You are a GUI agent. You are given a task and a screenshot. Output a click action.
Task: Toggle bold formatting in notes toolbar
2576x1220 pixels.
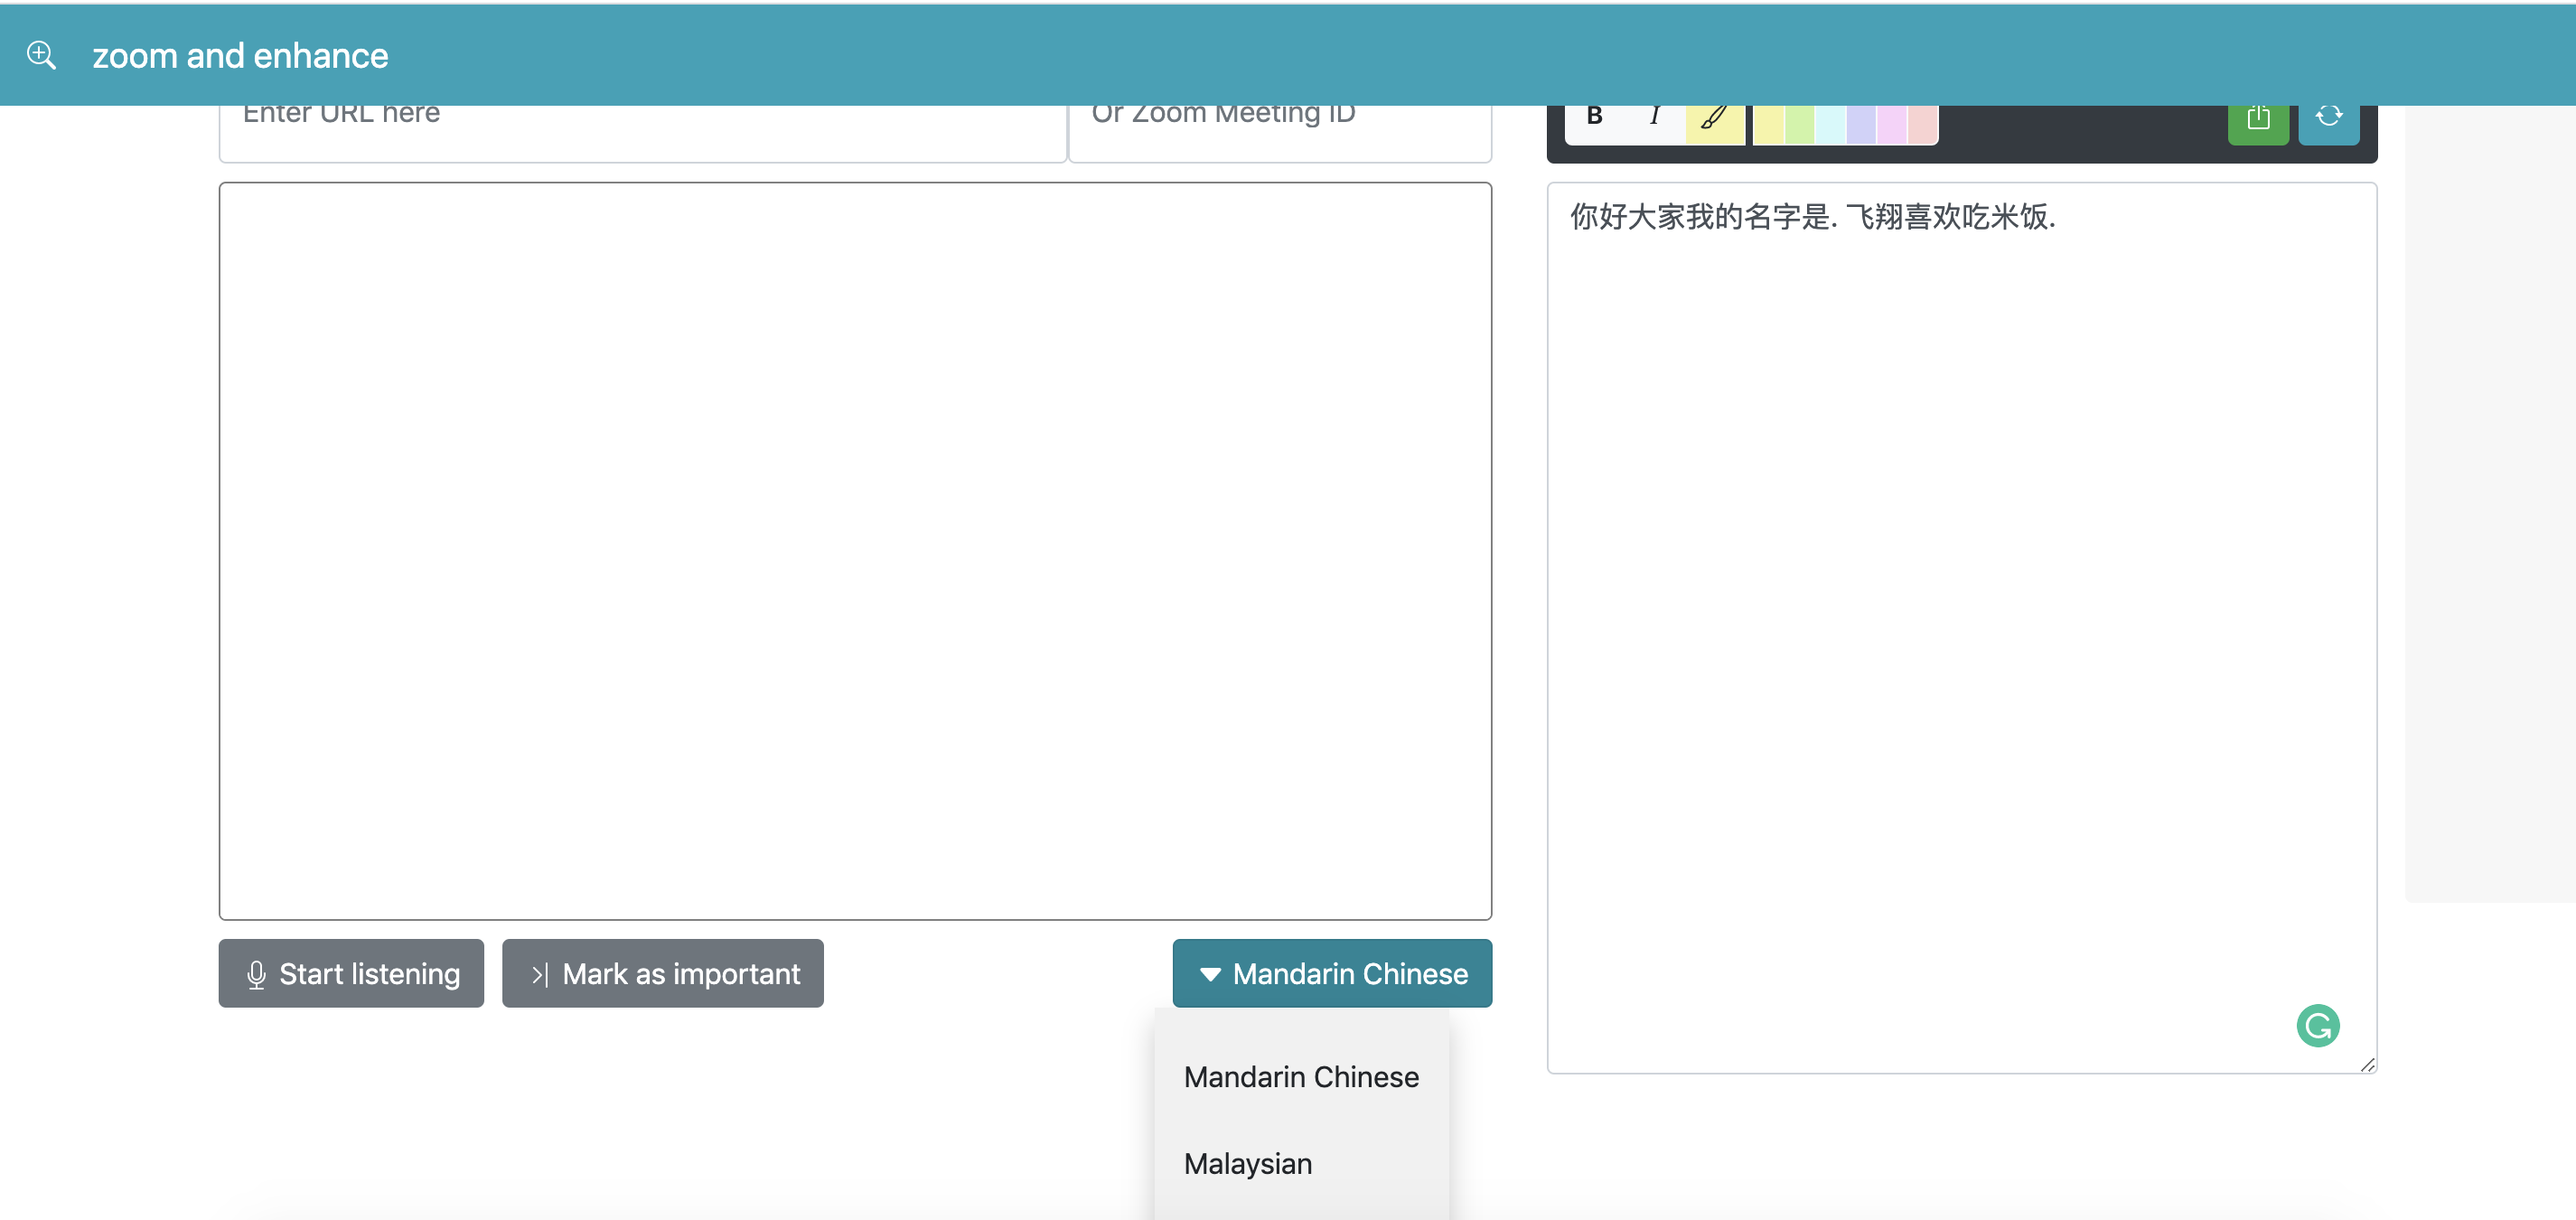coord(1594,117)
